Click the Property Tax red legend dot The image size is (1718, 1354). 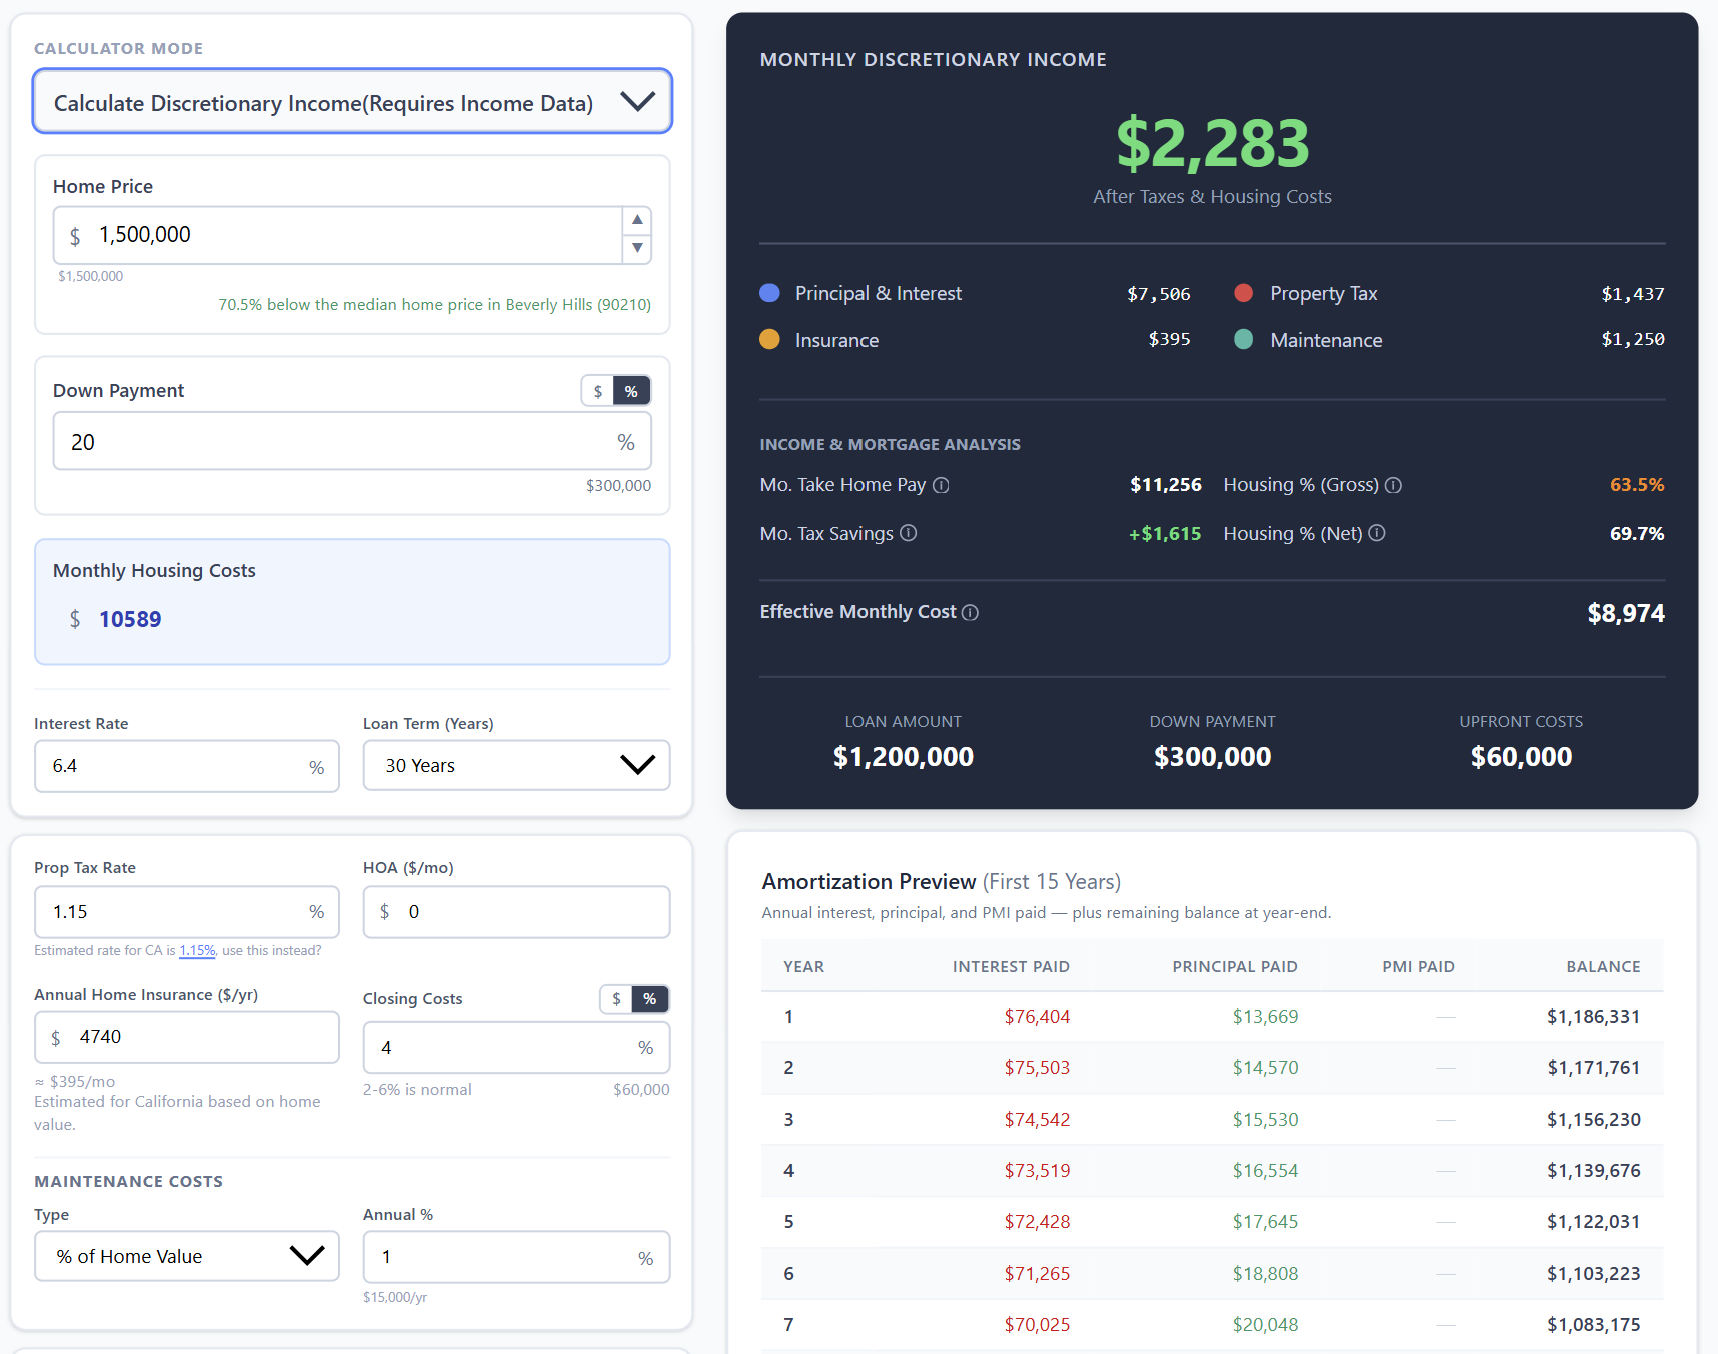point(1244,293)
